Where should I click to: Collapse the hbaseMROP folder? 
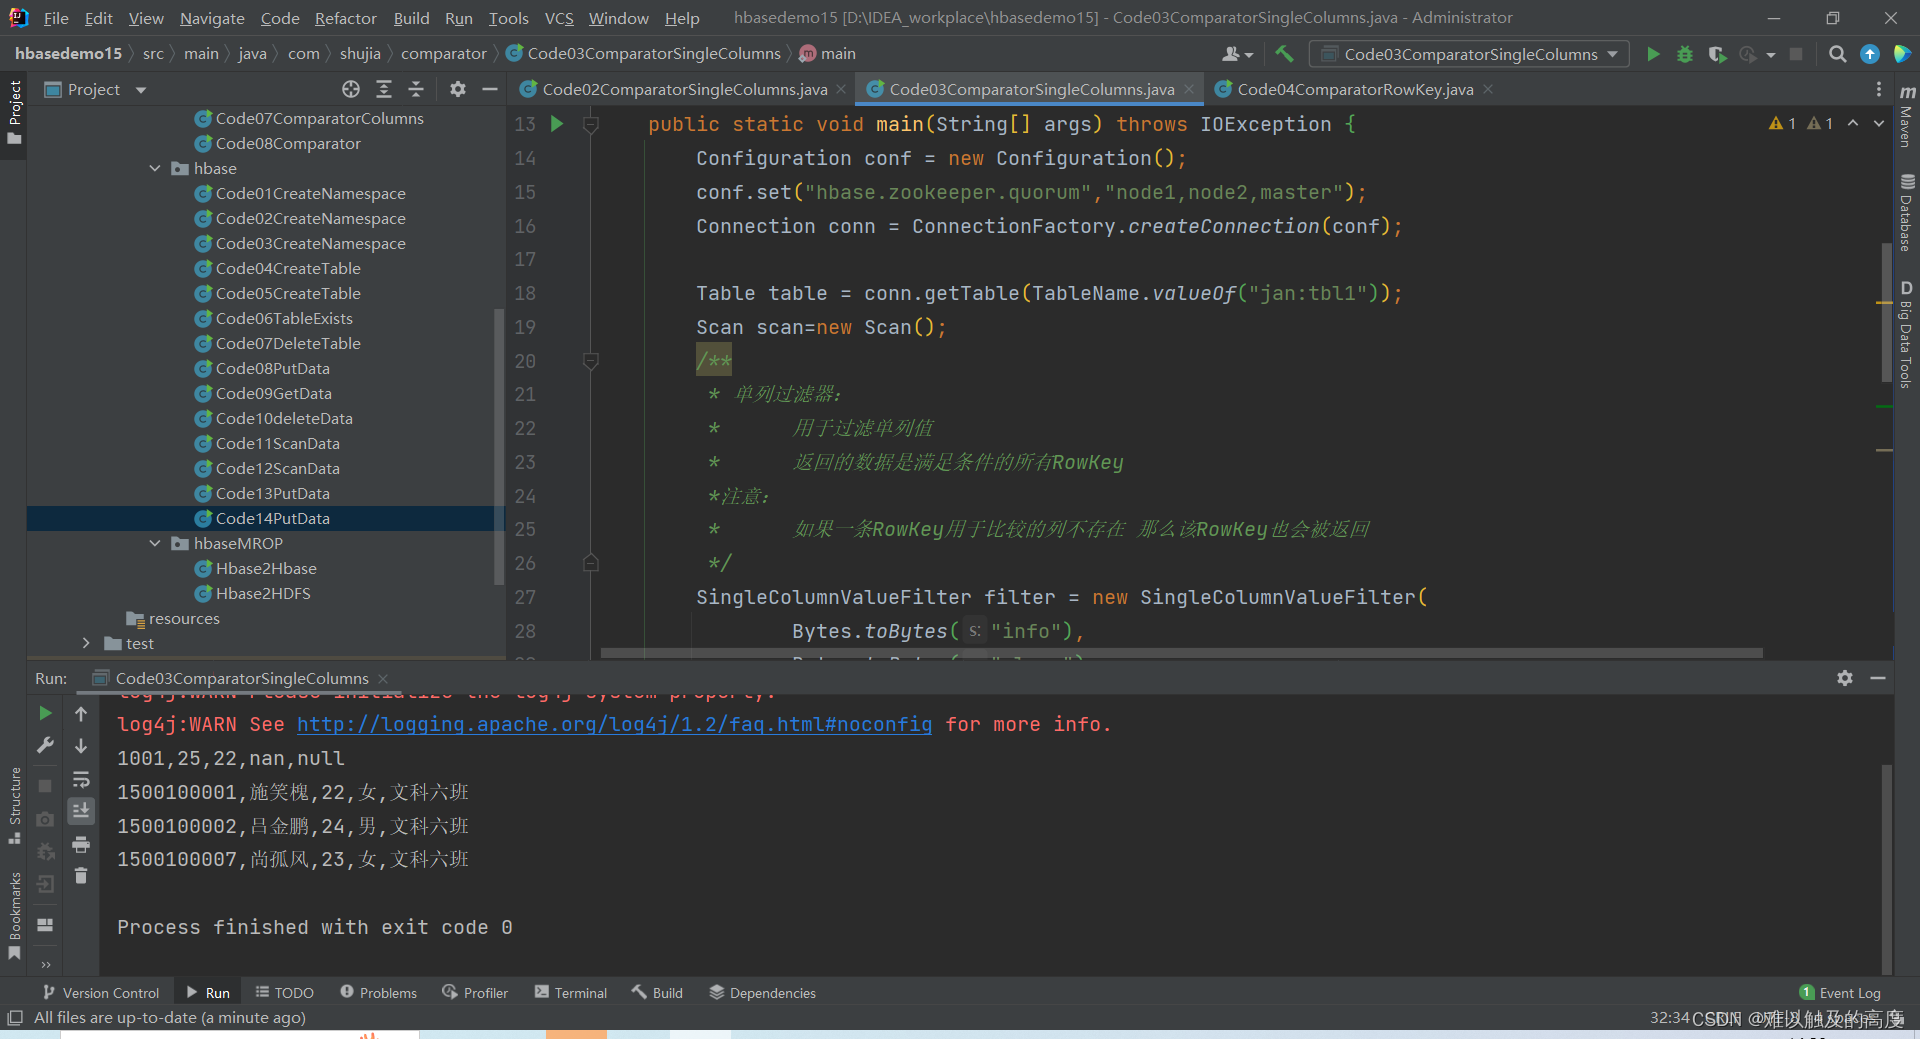(x=155, y=543)
